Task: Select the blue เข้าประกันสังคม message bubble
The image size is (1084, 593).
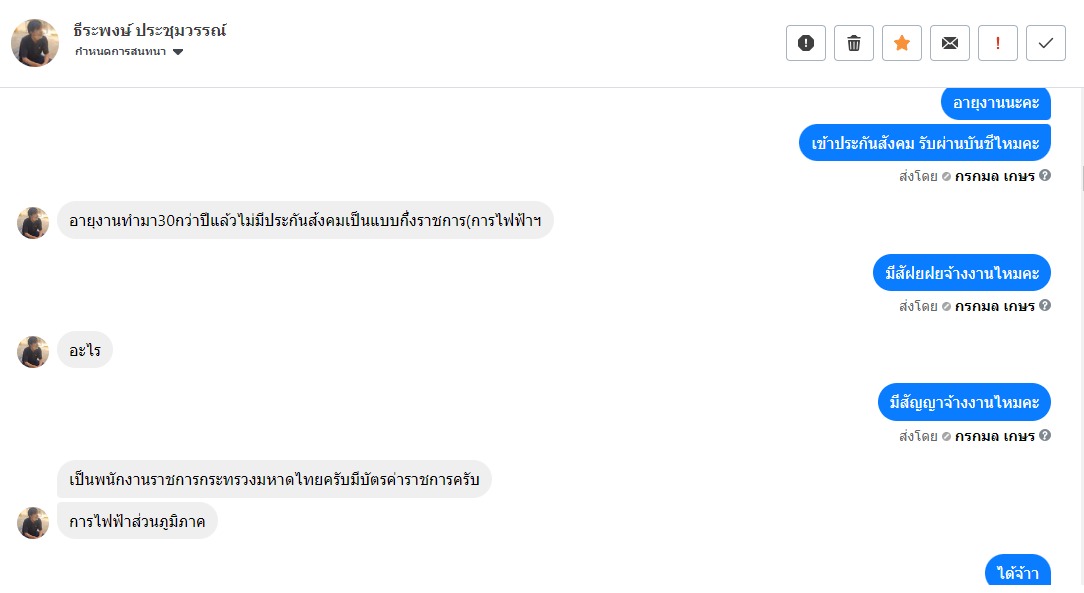Action: [925, 143]
